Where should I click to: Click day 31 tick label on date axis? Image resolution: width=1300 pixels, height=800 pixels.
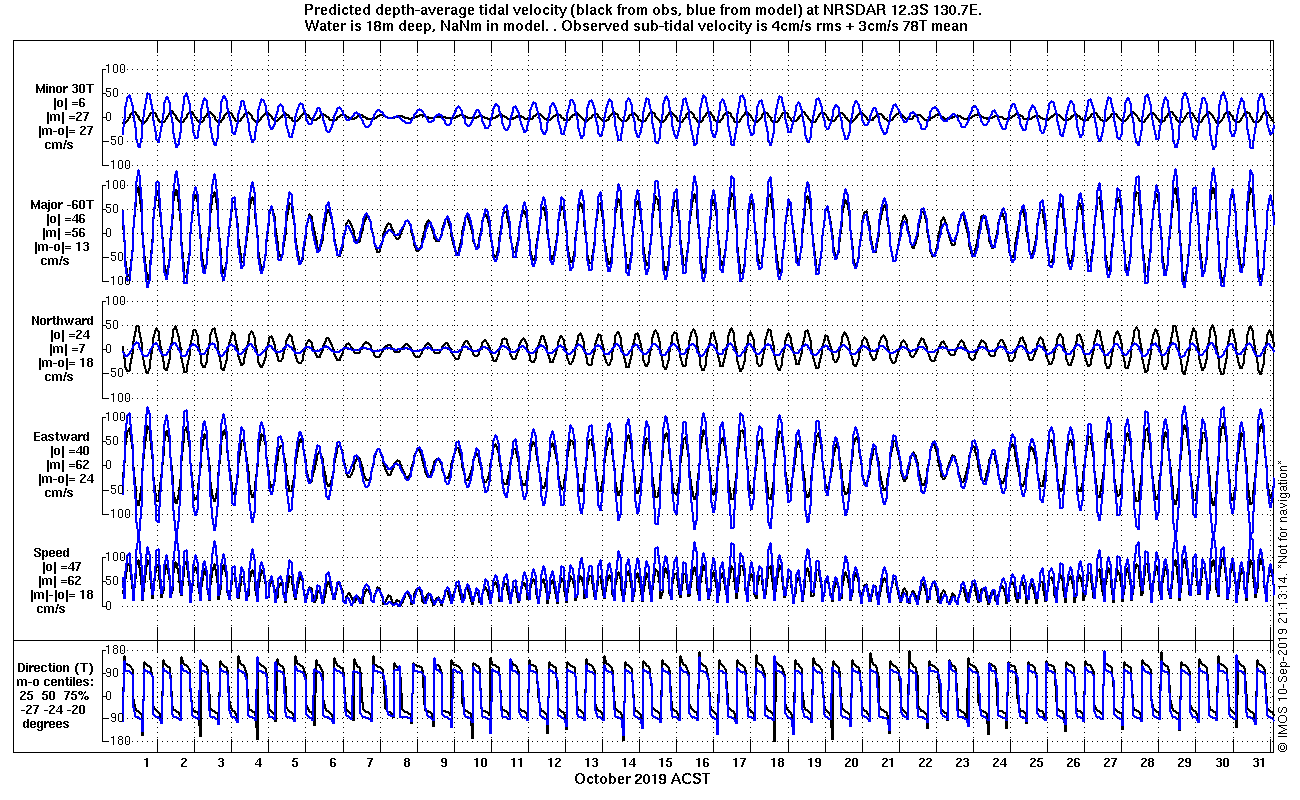(x=1258, y=762)
